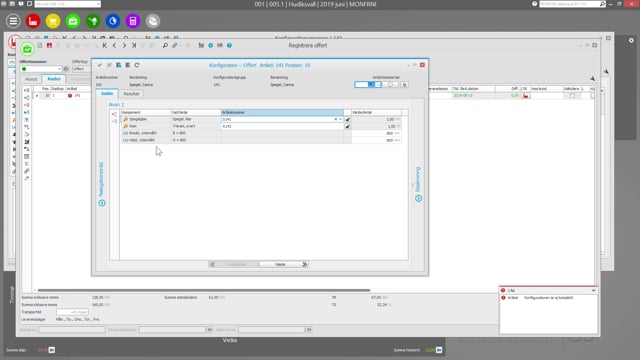Viewport: 640px width, 360px height.
Task: Click the top search box in title bar
Action: coord(572,4)
